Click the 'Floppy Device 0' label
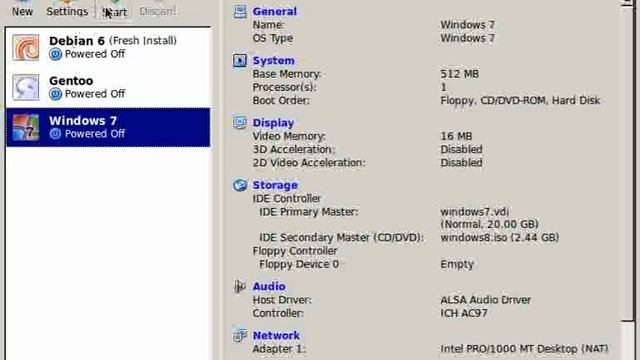This screenshot has height=360, width=640. (x=299, y=264)
